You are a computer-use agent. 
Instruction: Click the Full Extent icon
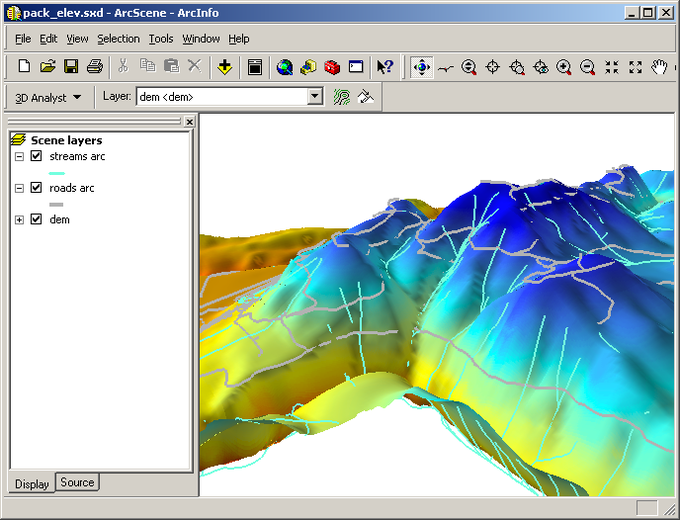click(635, 67)
